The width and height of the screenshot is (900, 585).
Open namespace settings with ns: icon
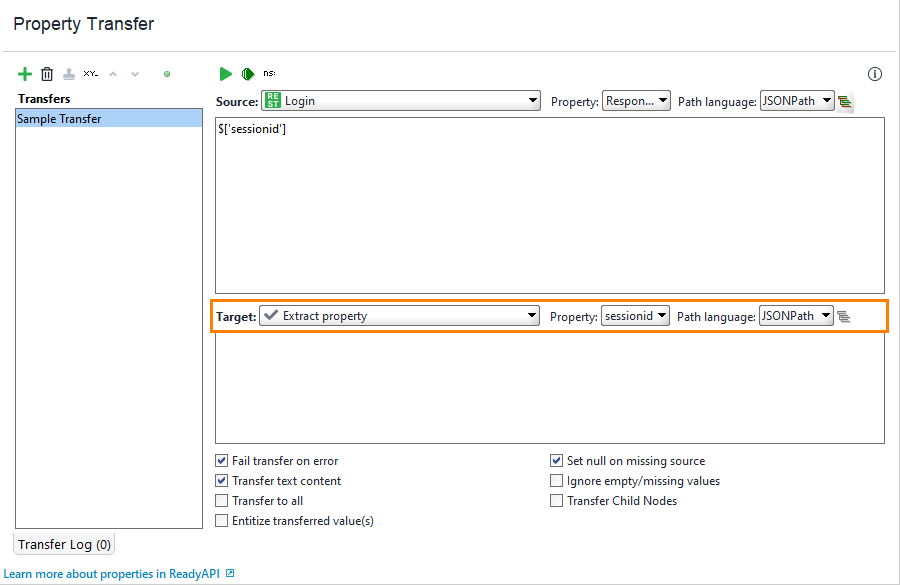coord(267,73)
